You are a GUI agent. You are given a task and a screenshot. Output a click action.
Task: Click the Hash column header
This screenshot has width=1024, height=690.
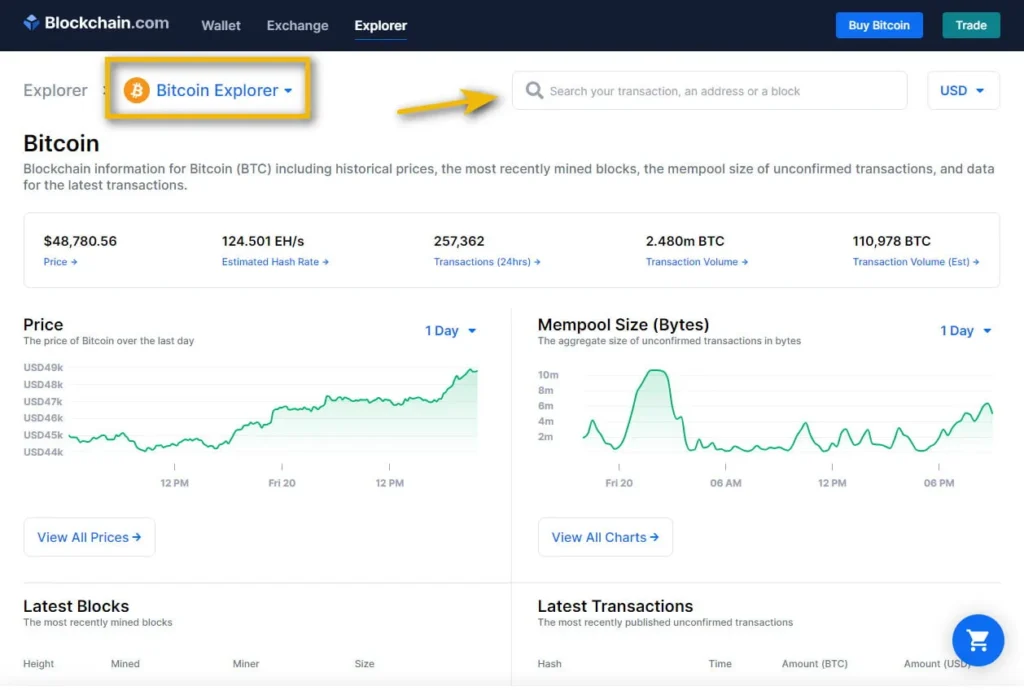[x=549, y=664]
